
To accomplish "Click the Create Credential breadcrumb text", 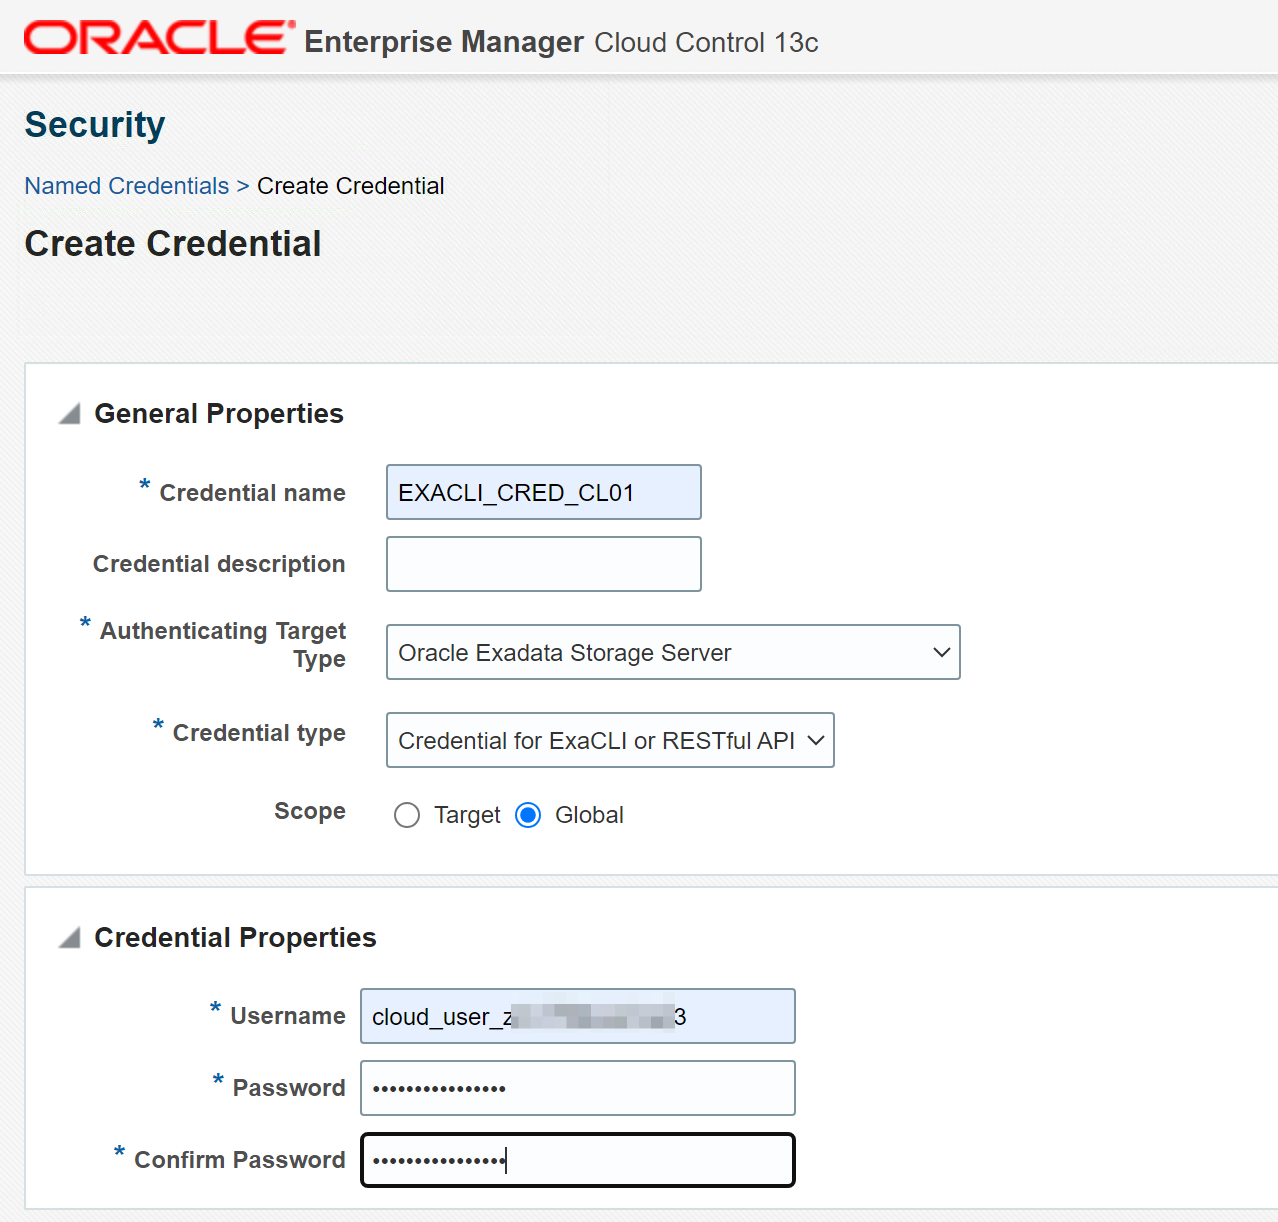I will [x=350, y=186].
